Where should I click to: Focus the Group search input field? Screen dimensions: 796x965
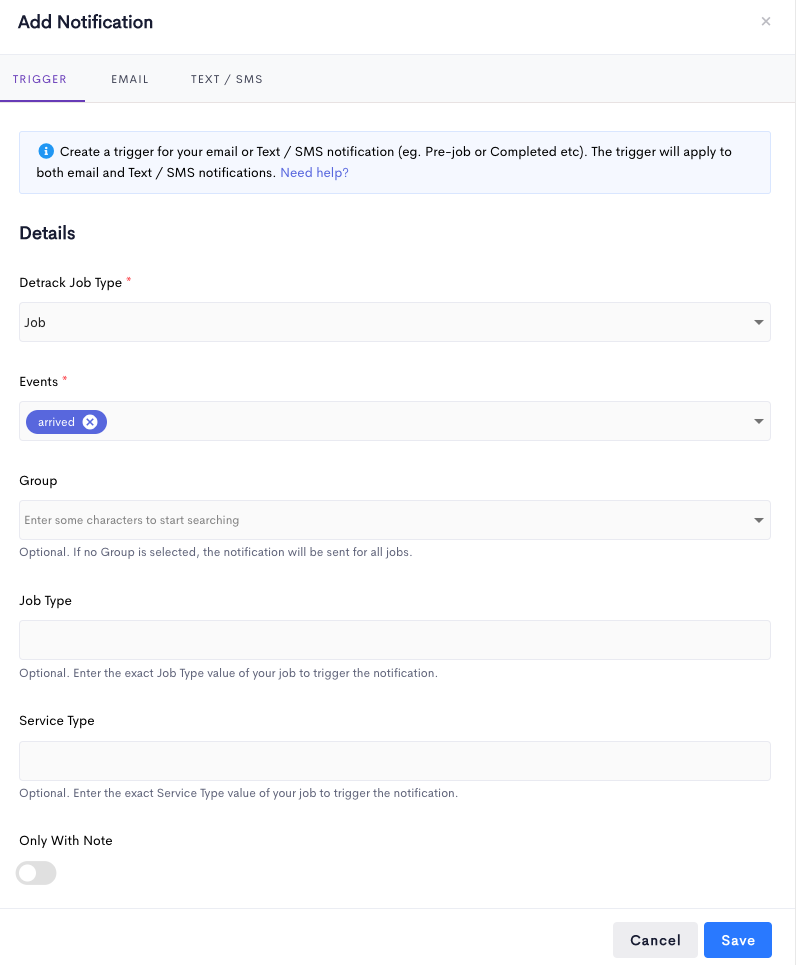pyautogui.click(x=380, y=520)
